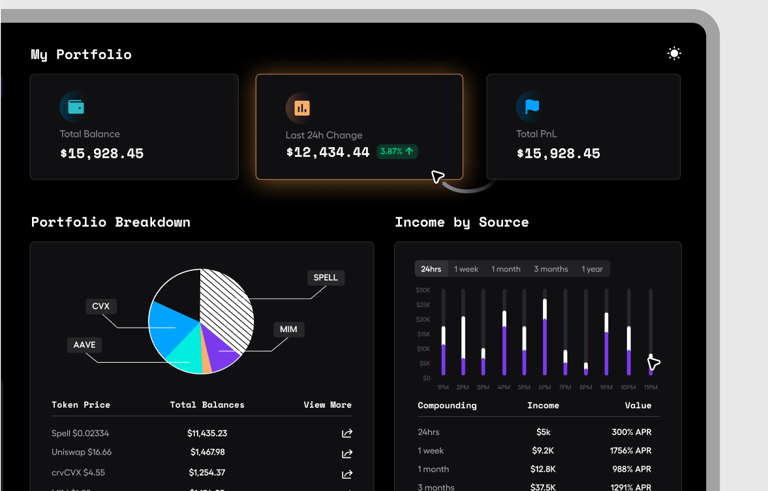
Task: Click the Uniswap $16.66 token price
Action: (81, 452)
